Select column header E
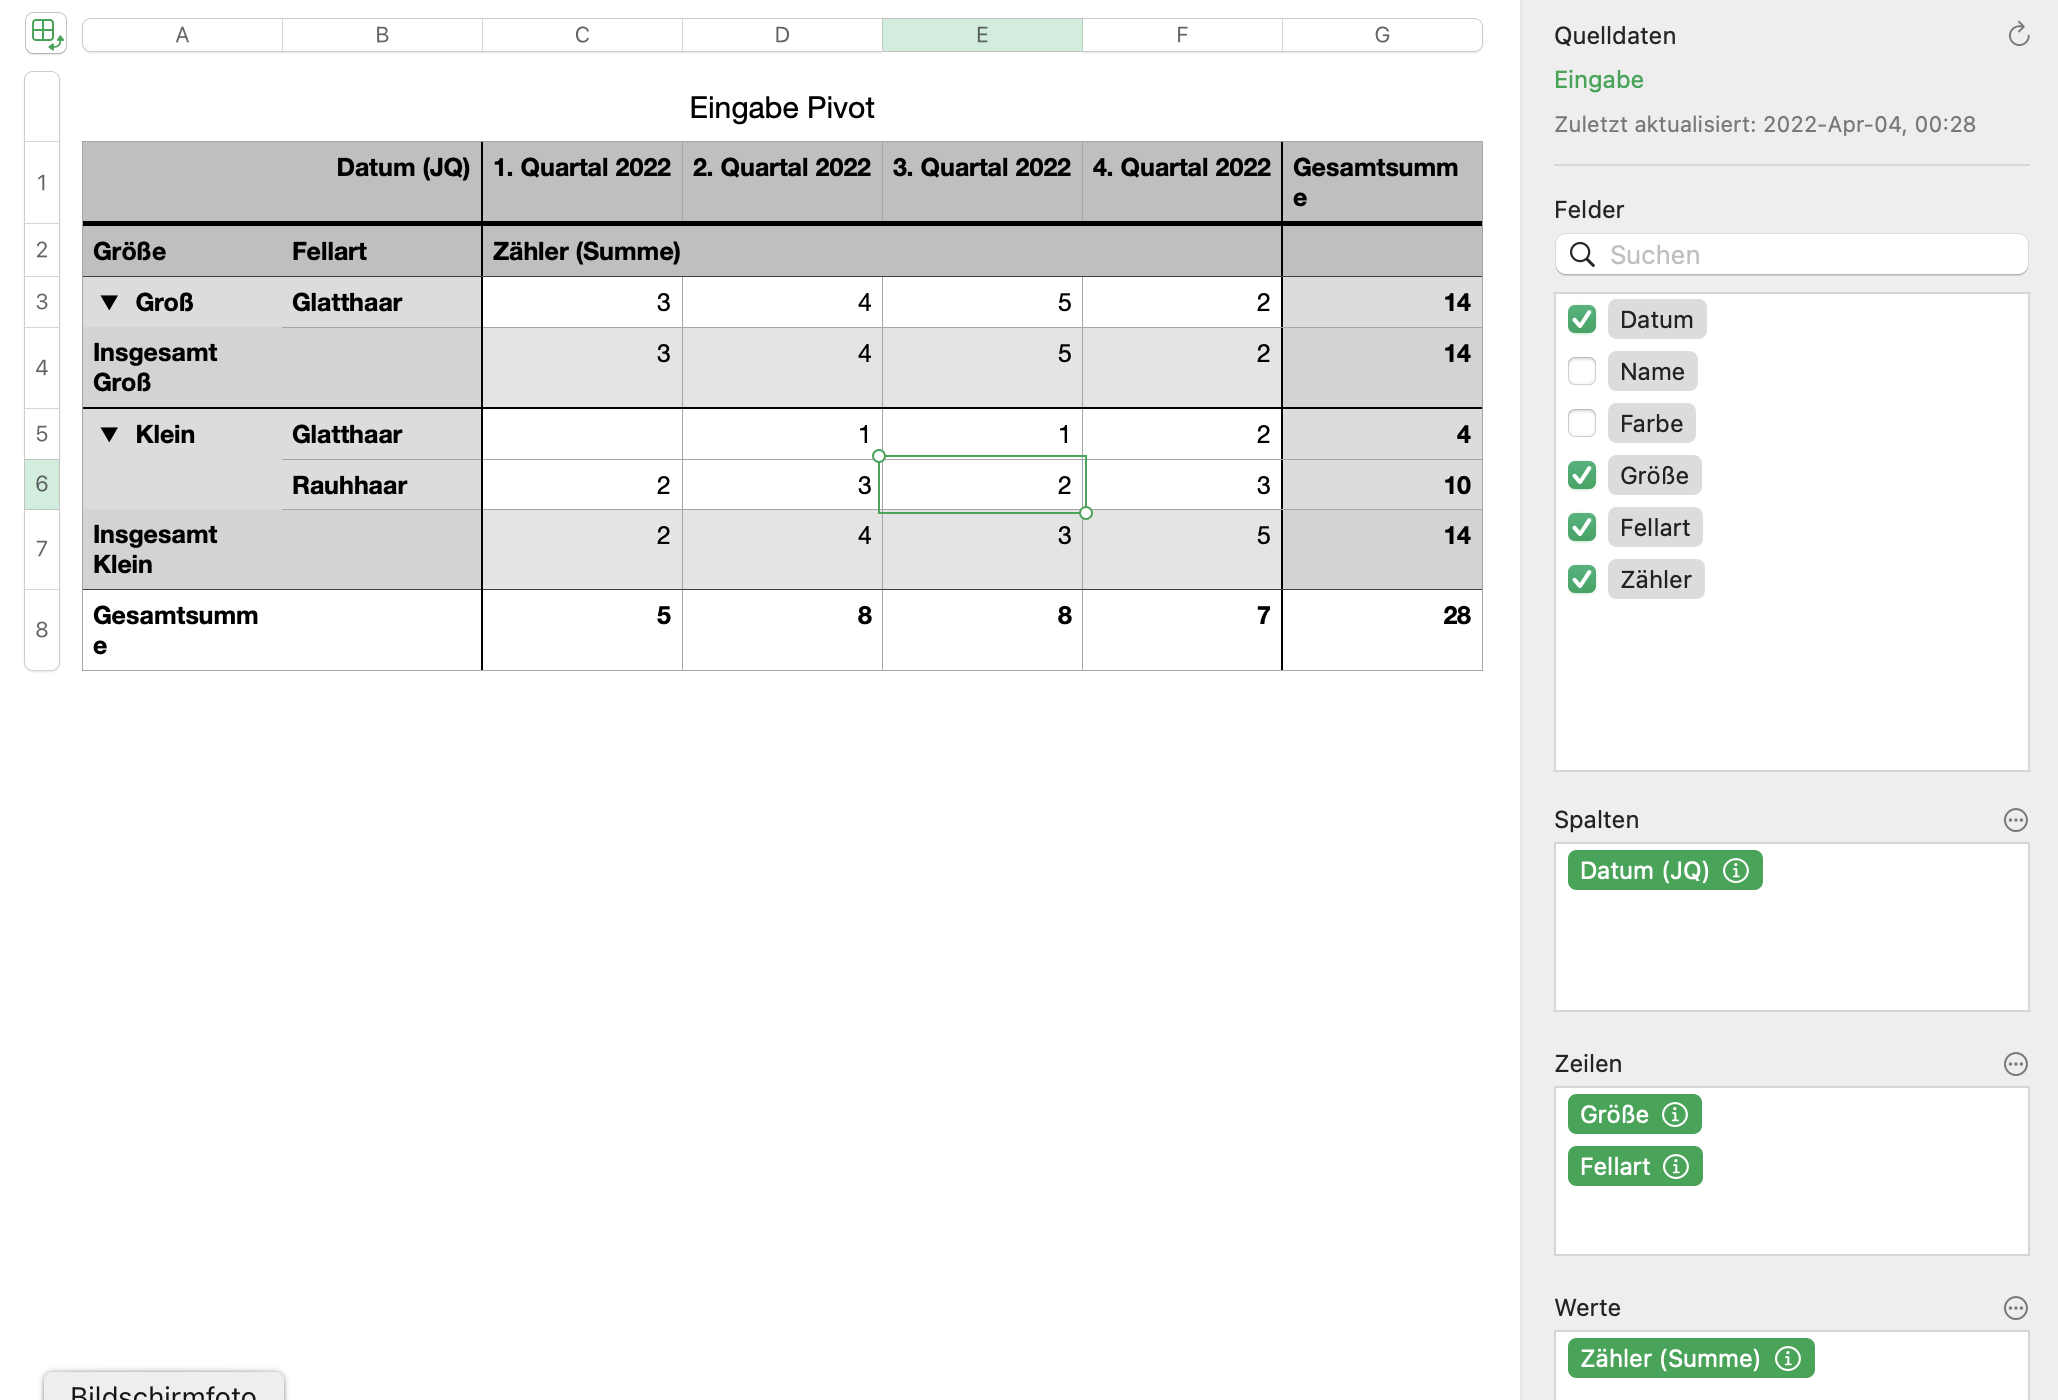This screenshot has height=1400, width=2058. 982,35
